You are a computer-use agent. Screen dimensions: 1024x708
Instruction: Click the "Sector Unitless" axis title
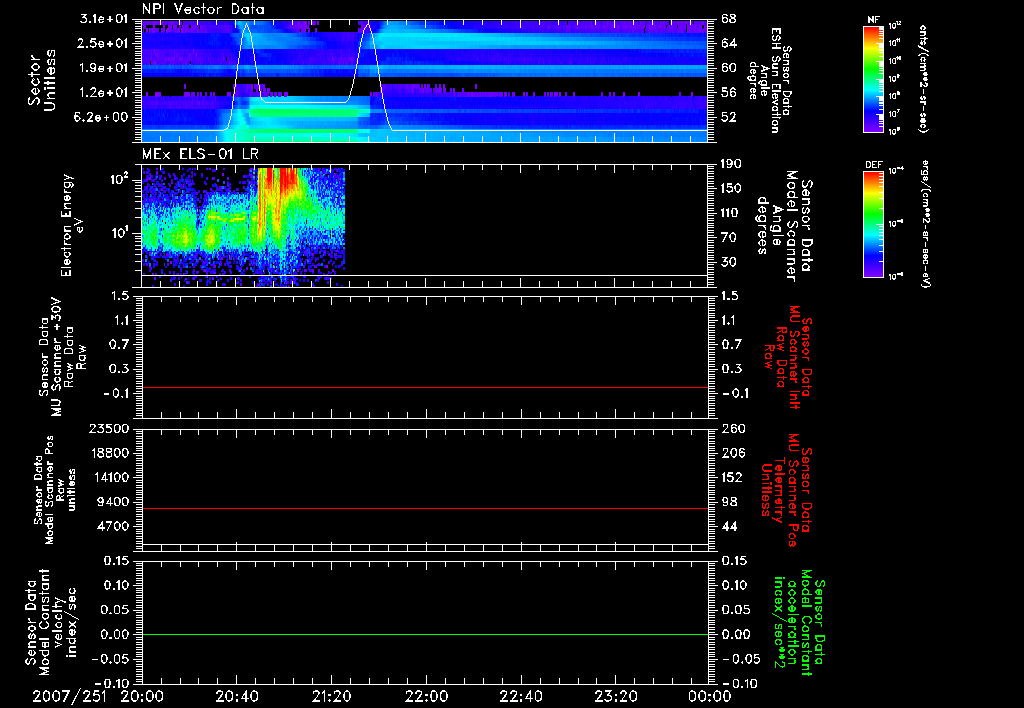(x=42, y=80)
